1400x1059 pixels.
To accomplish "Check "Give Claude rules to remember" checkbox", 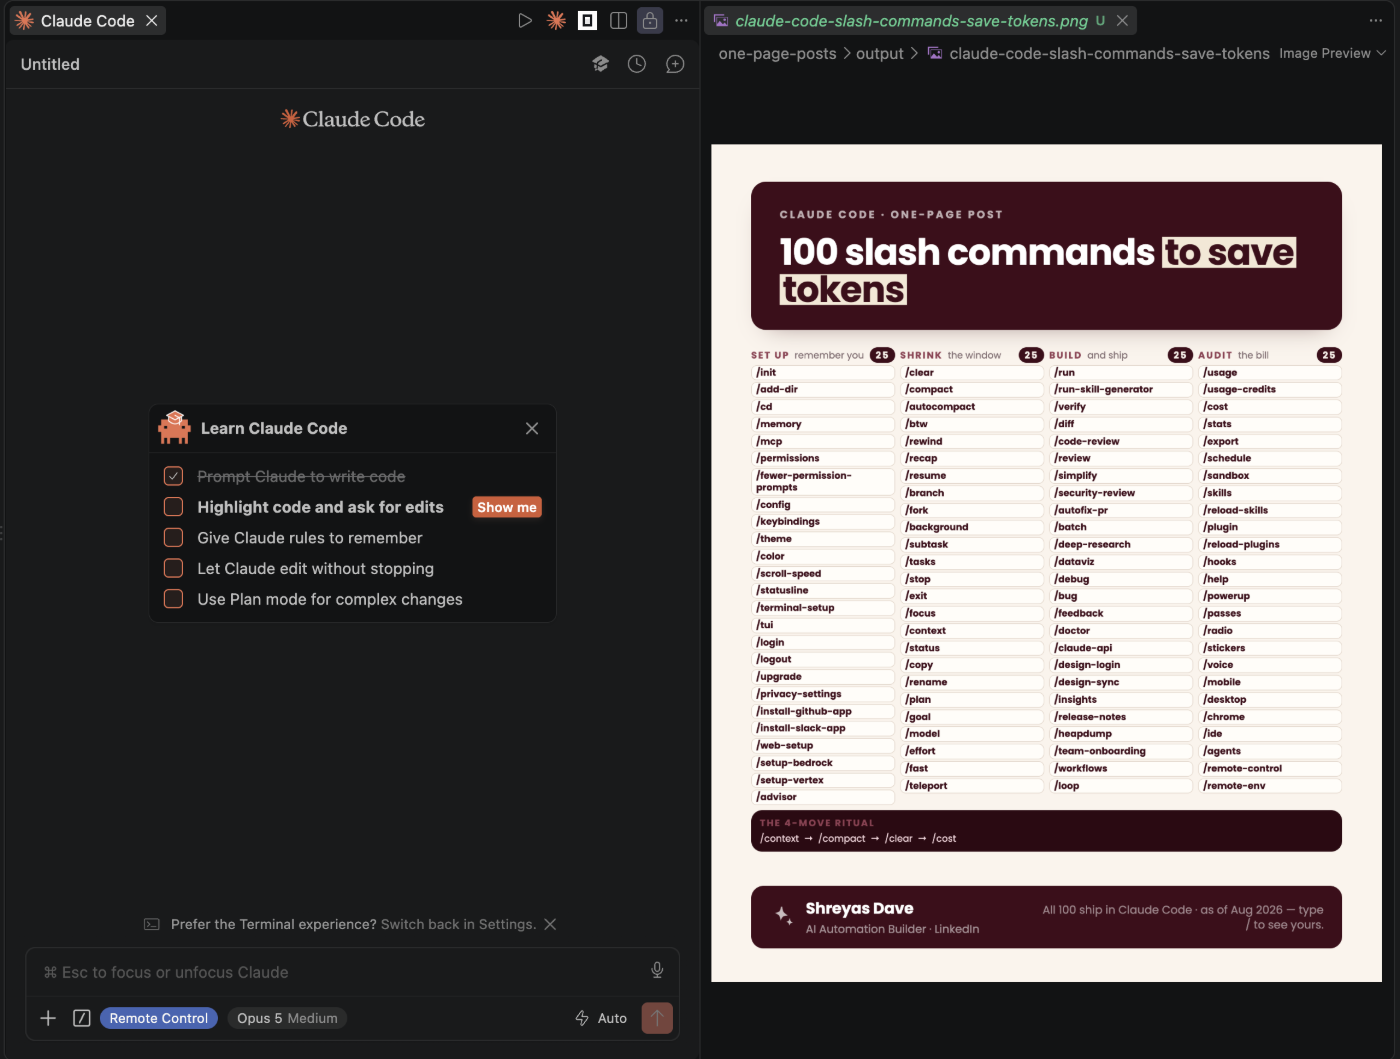I will (173, 538).
